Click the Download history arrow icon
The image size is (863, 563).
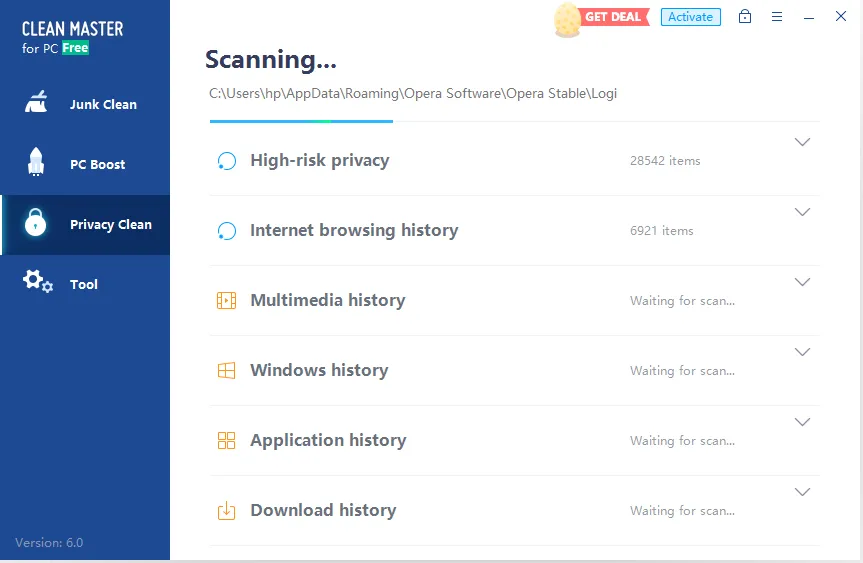(x=226, y=510)
